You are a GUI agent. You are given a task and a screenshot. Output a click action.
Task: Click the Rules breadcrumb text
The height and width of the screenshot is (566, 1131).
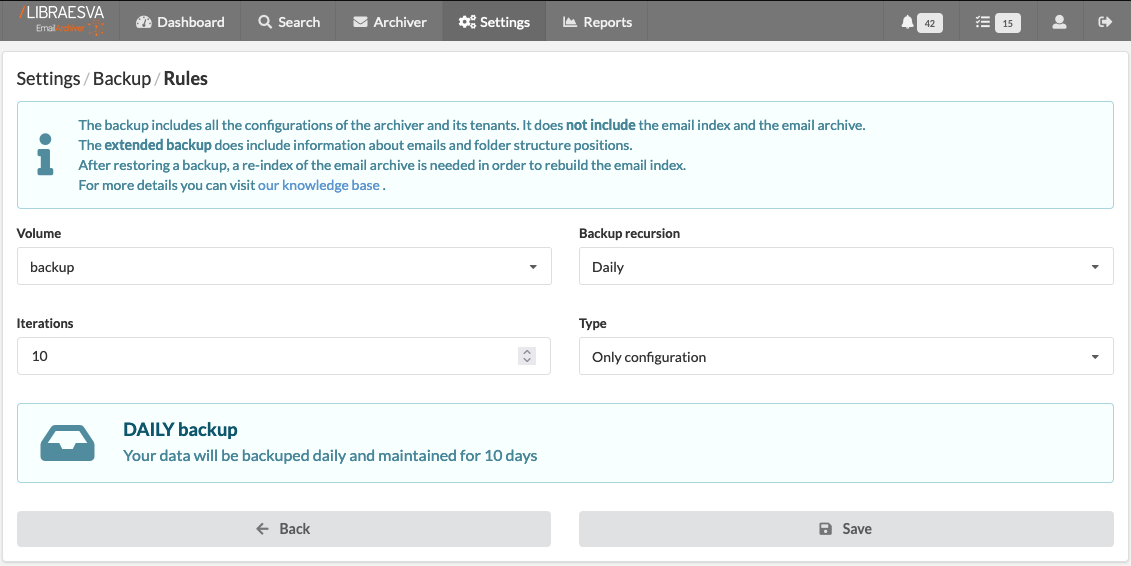(x=185, y=79)
